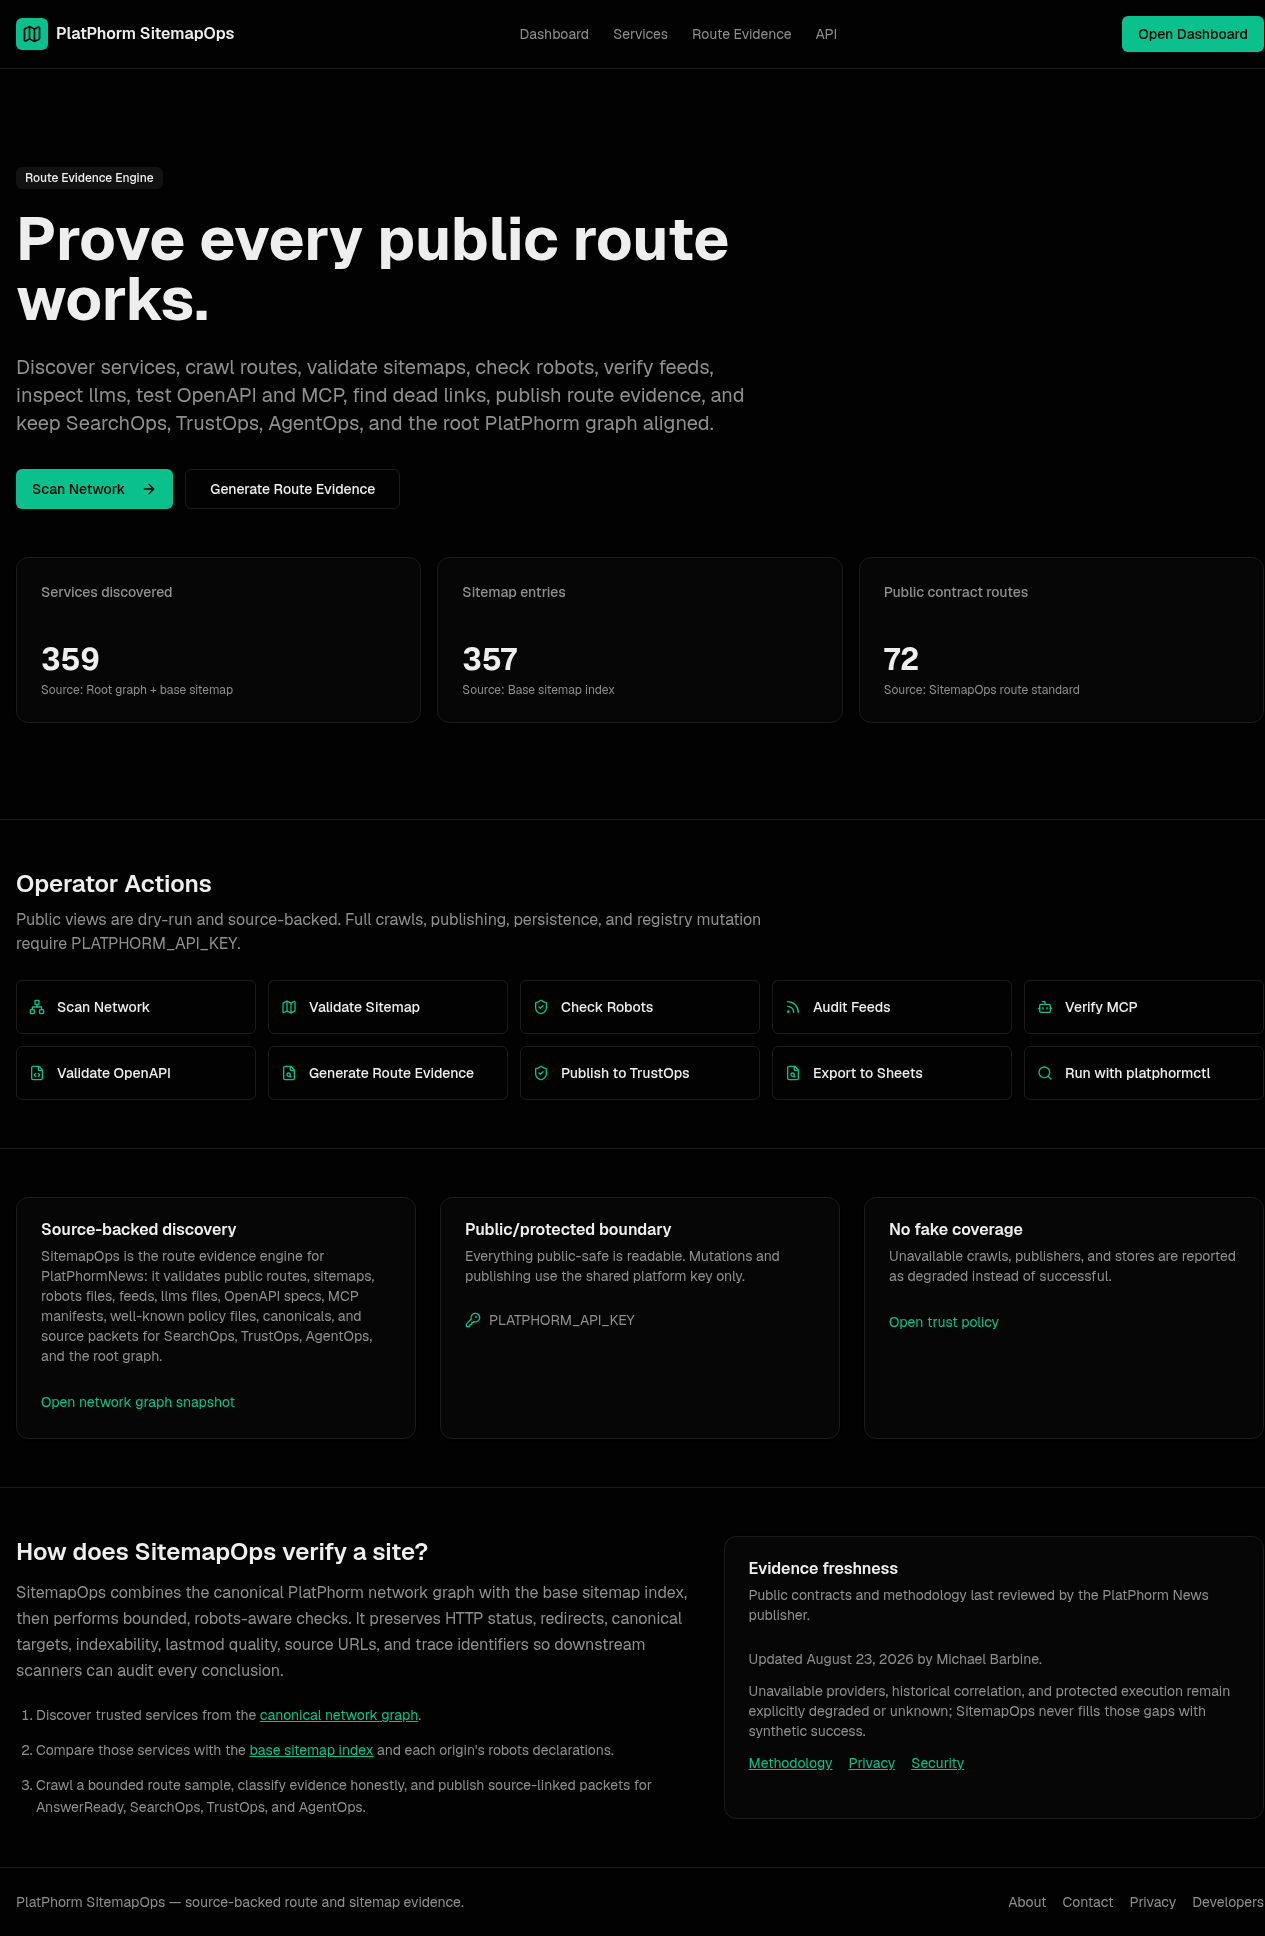
Task: Click the map icon on Validate Sitemap
Action: (x=289, y=1007)
